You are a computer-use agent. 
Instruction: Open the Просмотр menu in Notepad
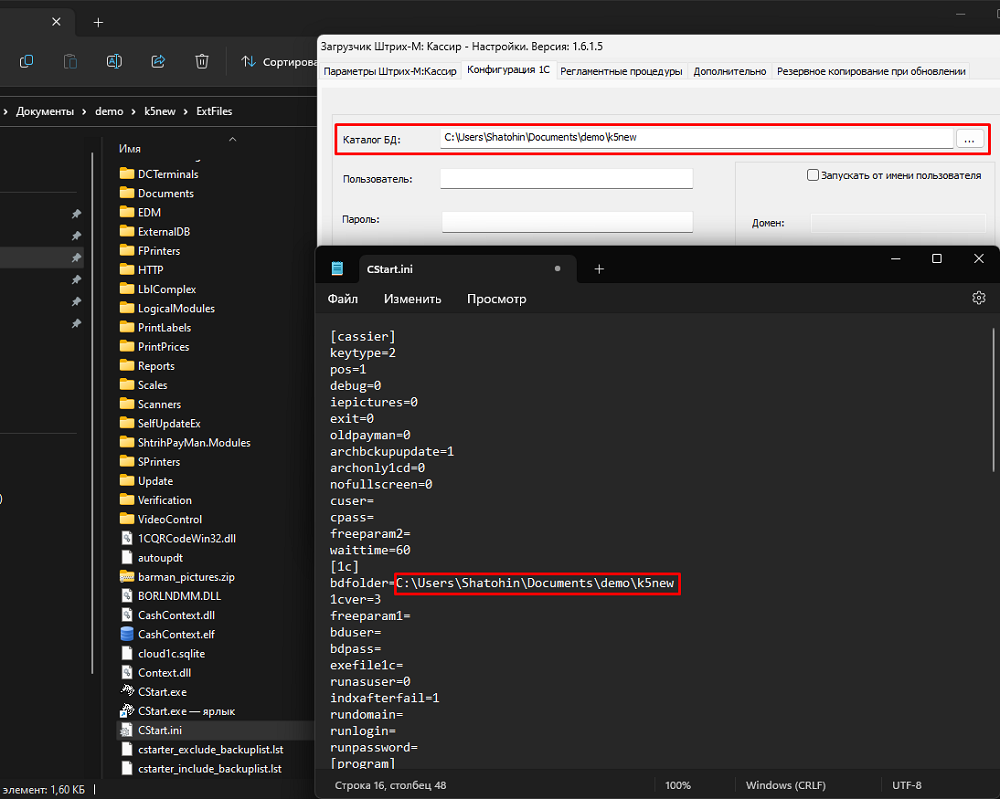point(496,298)
